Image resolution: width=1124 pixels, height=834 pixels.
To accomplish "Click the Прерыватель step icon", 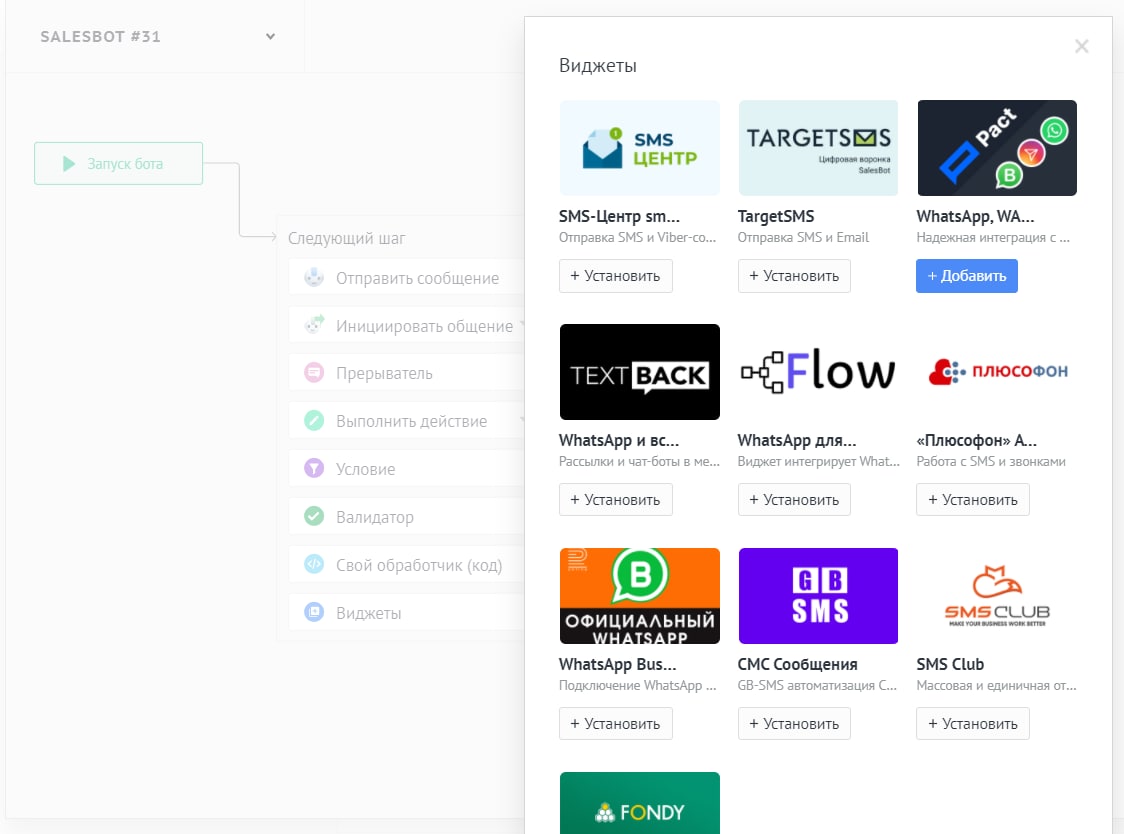I will click(314, 373).
